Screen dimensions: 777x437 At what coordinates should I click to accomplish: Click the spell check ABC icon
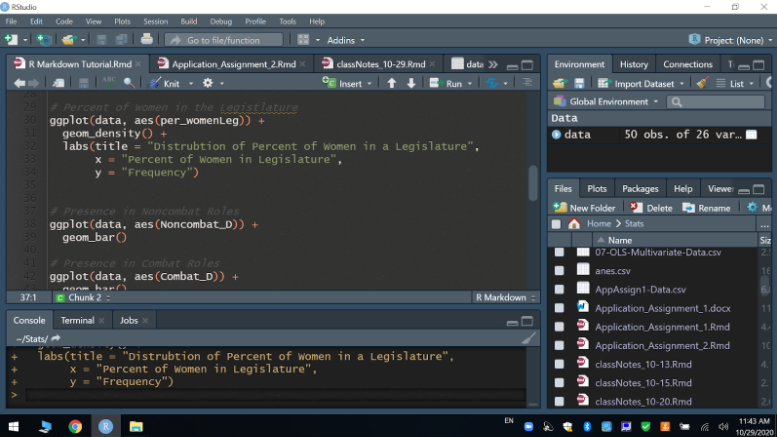pyautogui.click(x=109, y=82)
